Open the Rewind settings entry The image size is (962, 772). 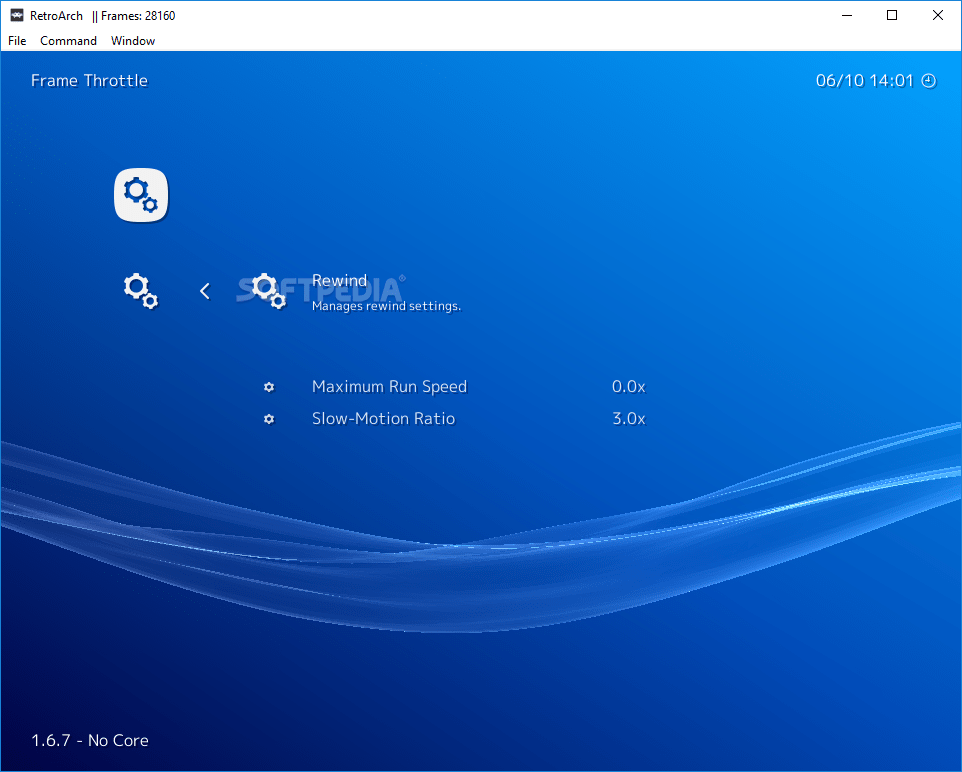pyautogui.click(x=339, y=280)
